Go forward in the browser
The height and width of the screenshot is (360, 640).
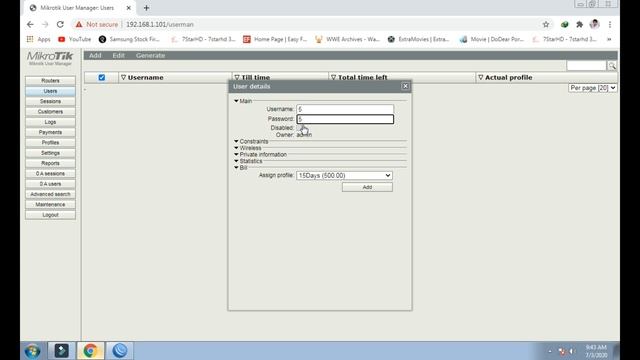45,24
